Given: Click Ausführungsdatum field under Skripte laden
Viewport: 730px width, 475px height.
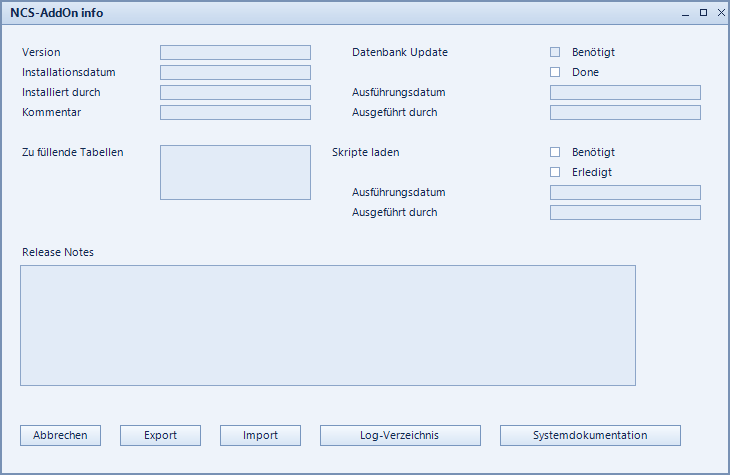Looking at the screenshot, I should click(x=625, y=192).
